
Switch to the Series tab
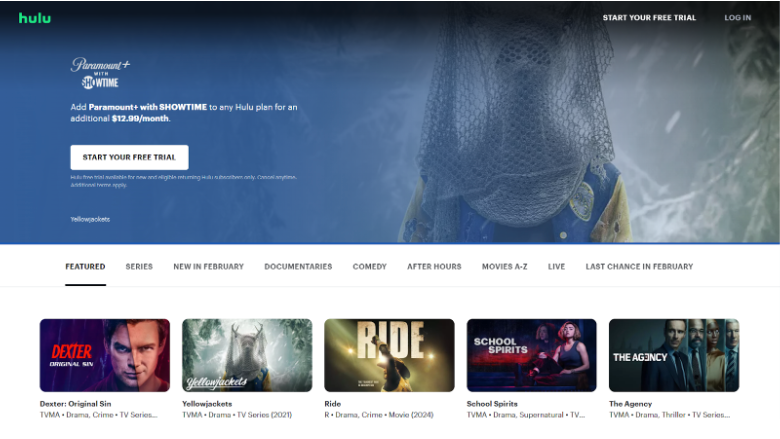click(139, 266)
